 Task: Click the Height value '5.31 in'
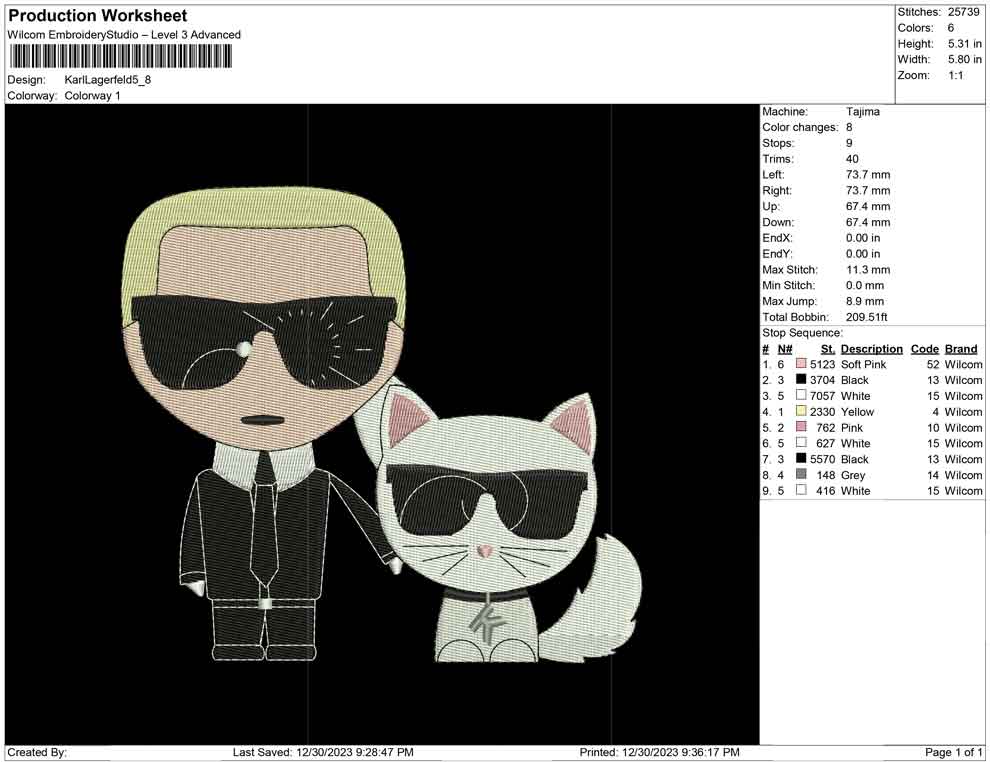coord(964,44)
